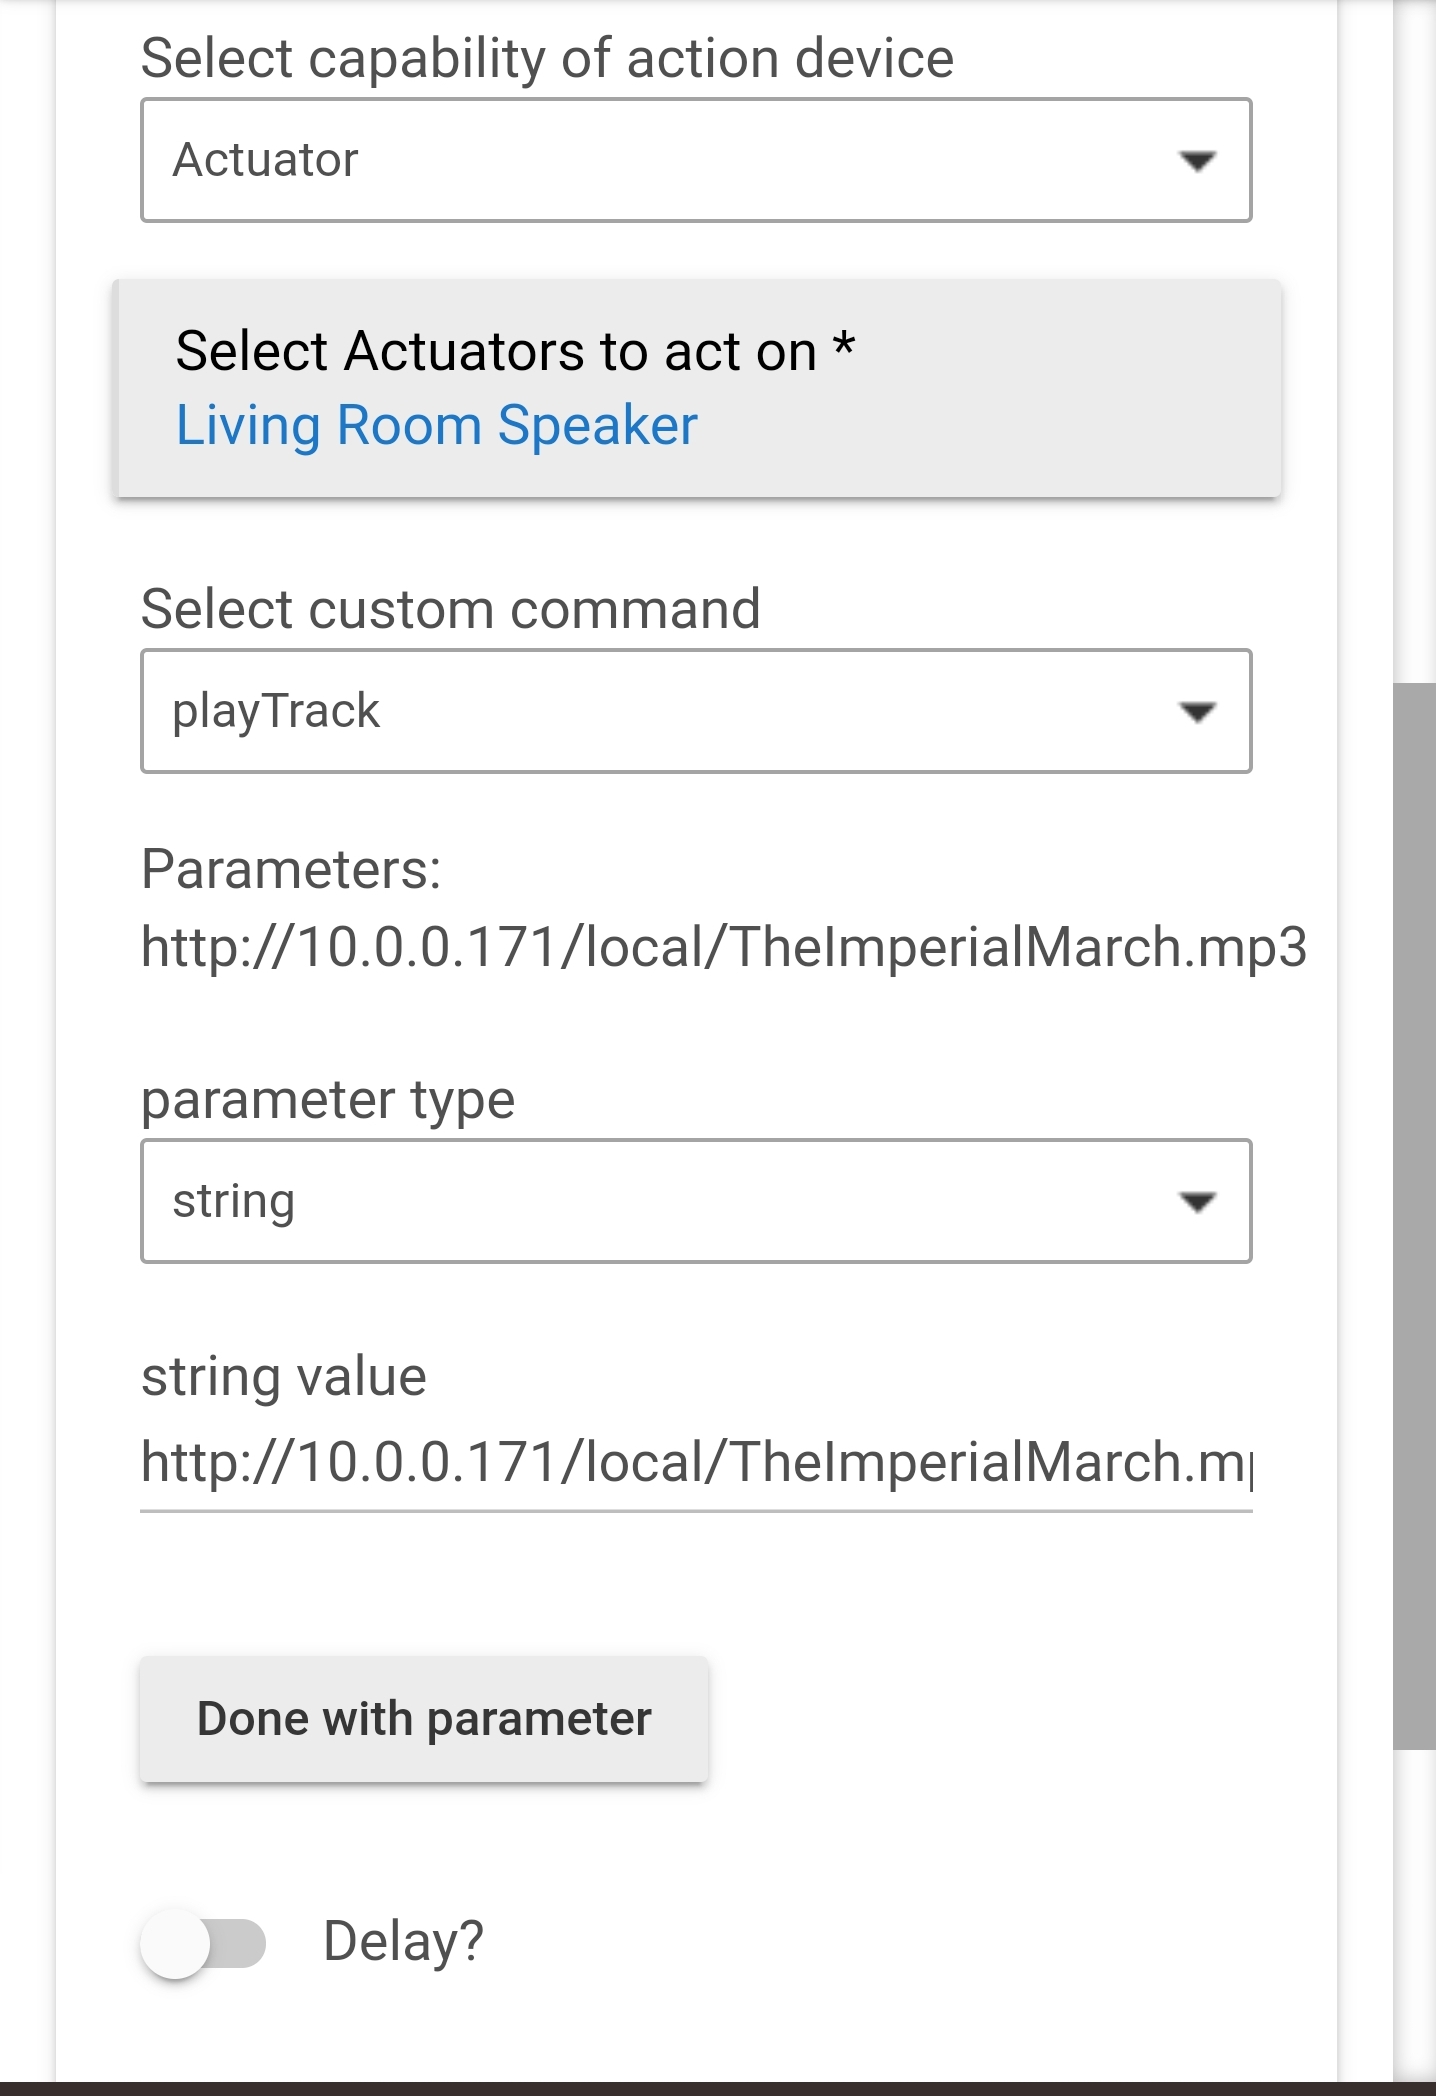Toggle the Delay switch
The width and height of the screenshot is (1436, 2096).
[203, 1943]
